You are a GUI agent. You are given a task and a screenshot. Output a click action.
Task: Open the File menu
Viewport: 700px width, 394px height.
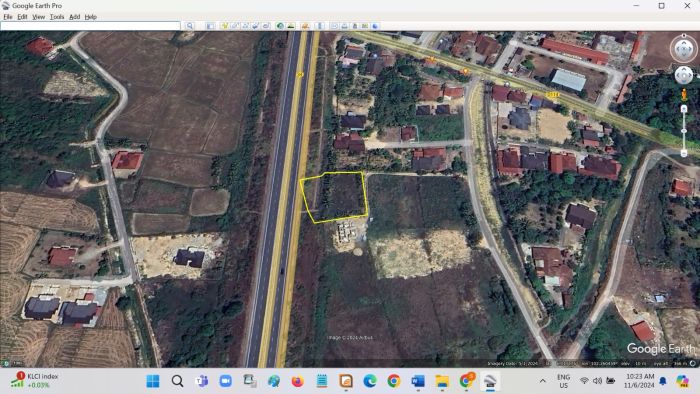(8, 17)
